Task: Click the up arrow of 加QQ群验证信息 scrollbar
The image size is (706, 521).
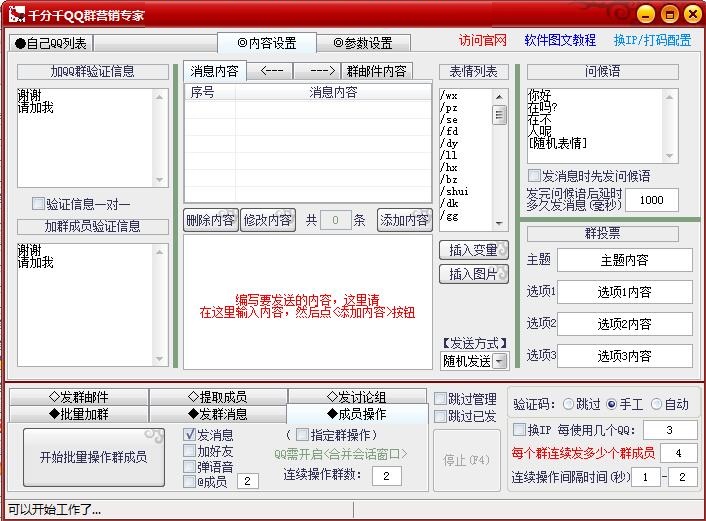Action: [x=159, y=97]
